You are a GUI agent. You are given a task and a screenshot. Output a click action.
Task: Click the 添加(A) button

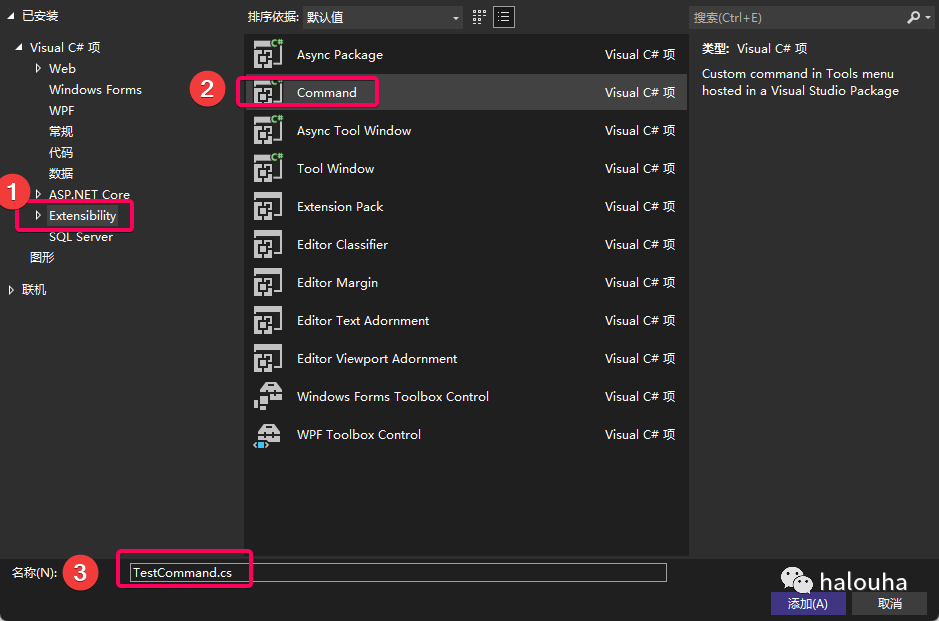(808, 604)
